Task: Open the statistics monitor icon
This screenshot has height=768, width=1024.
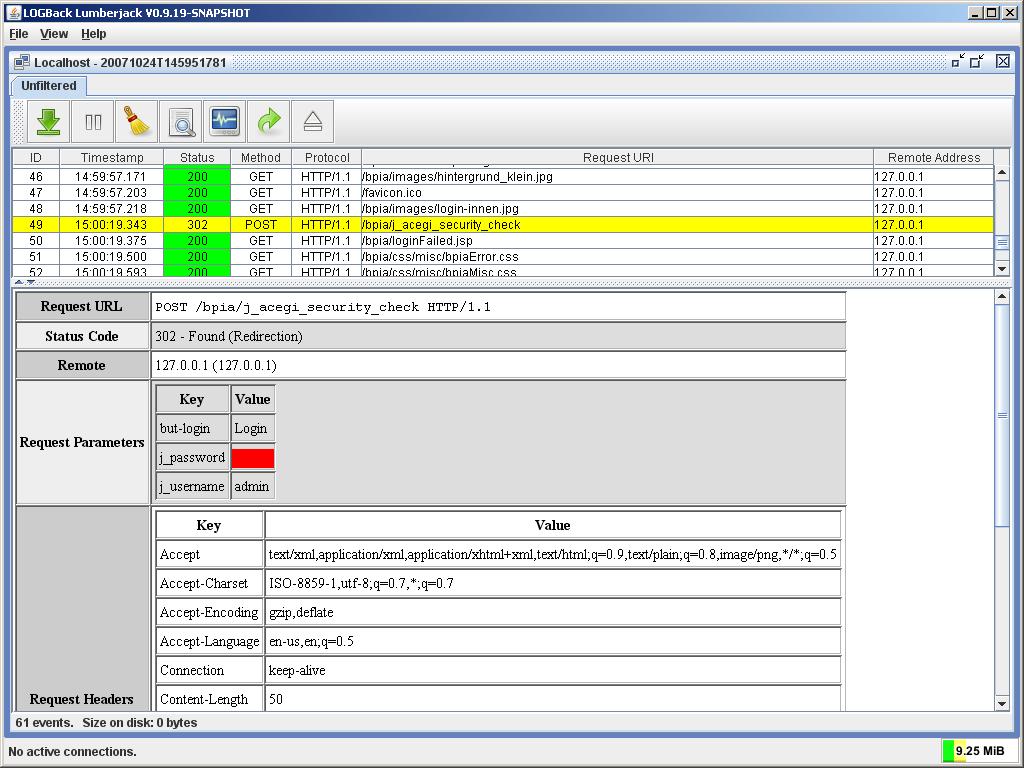Action: click(224, 121)
